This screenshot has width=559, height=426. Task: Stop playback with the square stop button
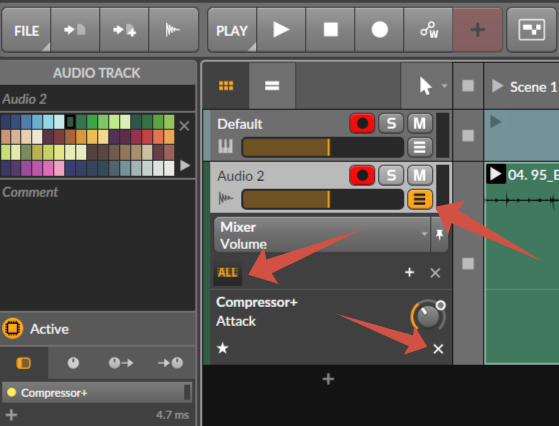330,30
